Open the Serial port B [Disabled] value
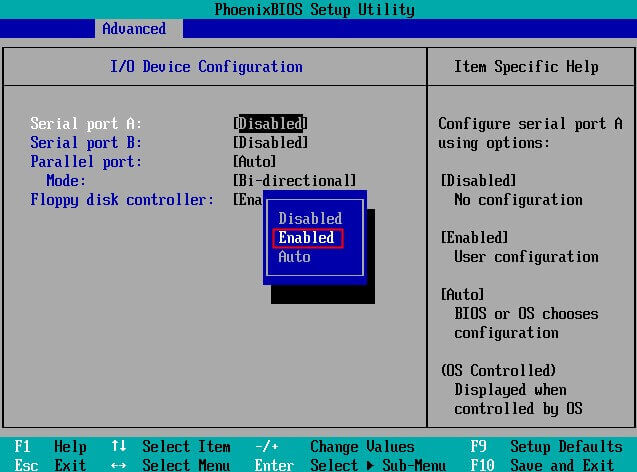 point(270,143)
